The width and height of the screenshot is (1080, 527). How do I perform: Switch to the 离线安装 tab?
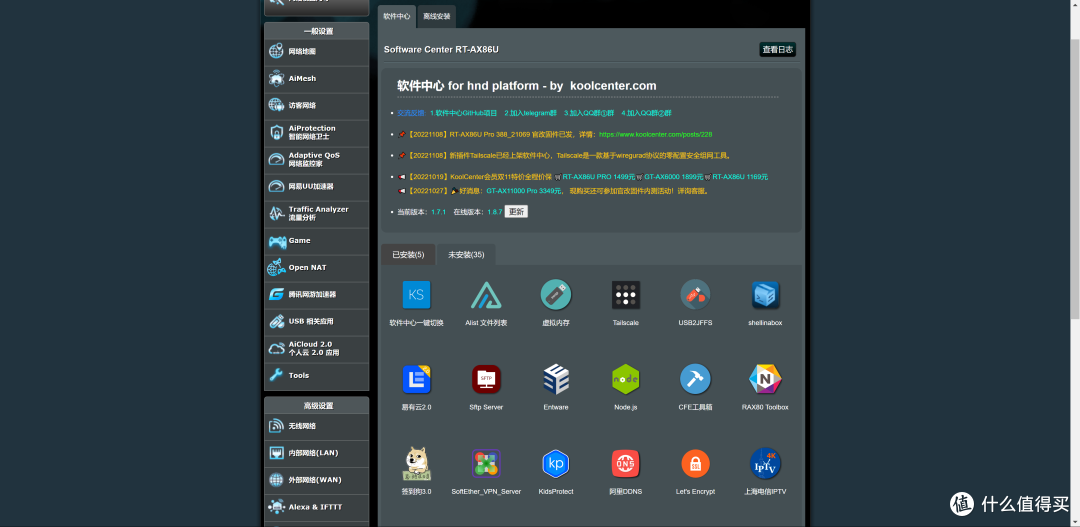[x=437, y=16]
